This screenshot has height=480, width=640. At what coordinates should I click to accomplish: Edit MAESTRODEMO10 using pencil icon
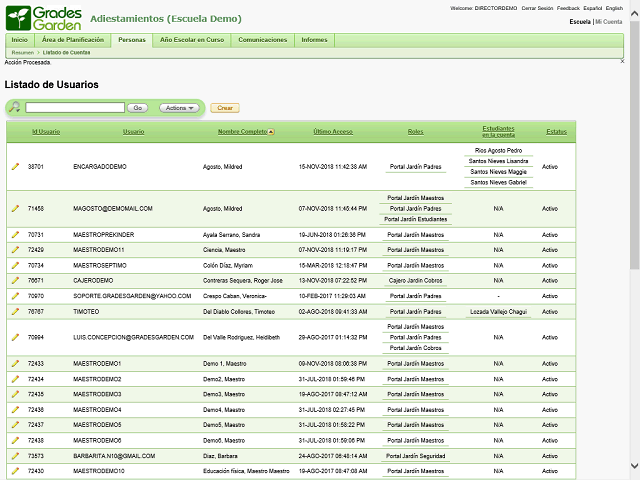[x=15, y=471]
